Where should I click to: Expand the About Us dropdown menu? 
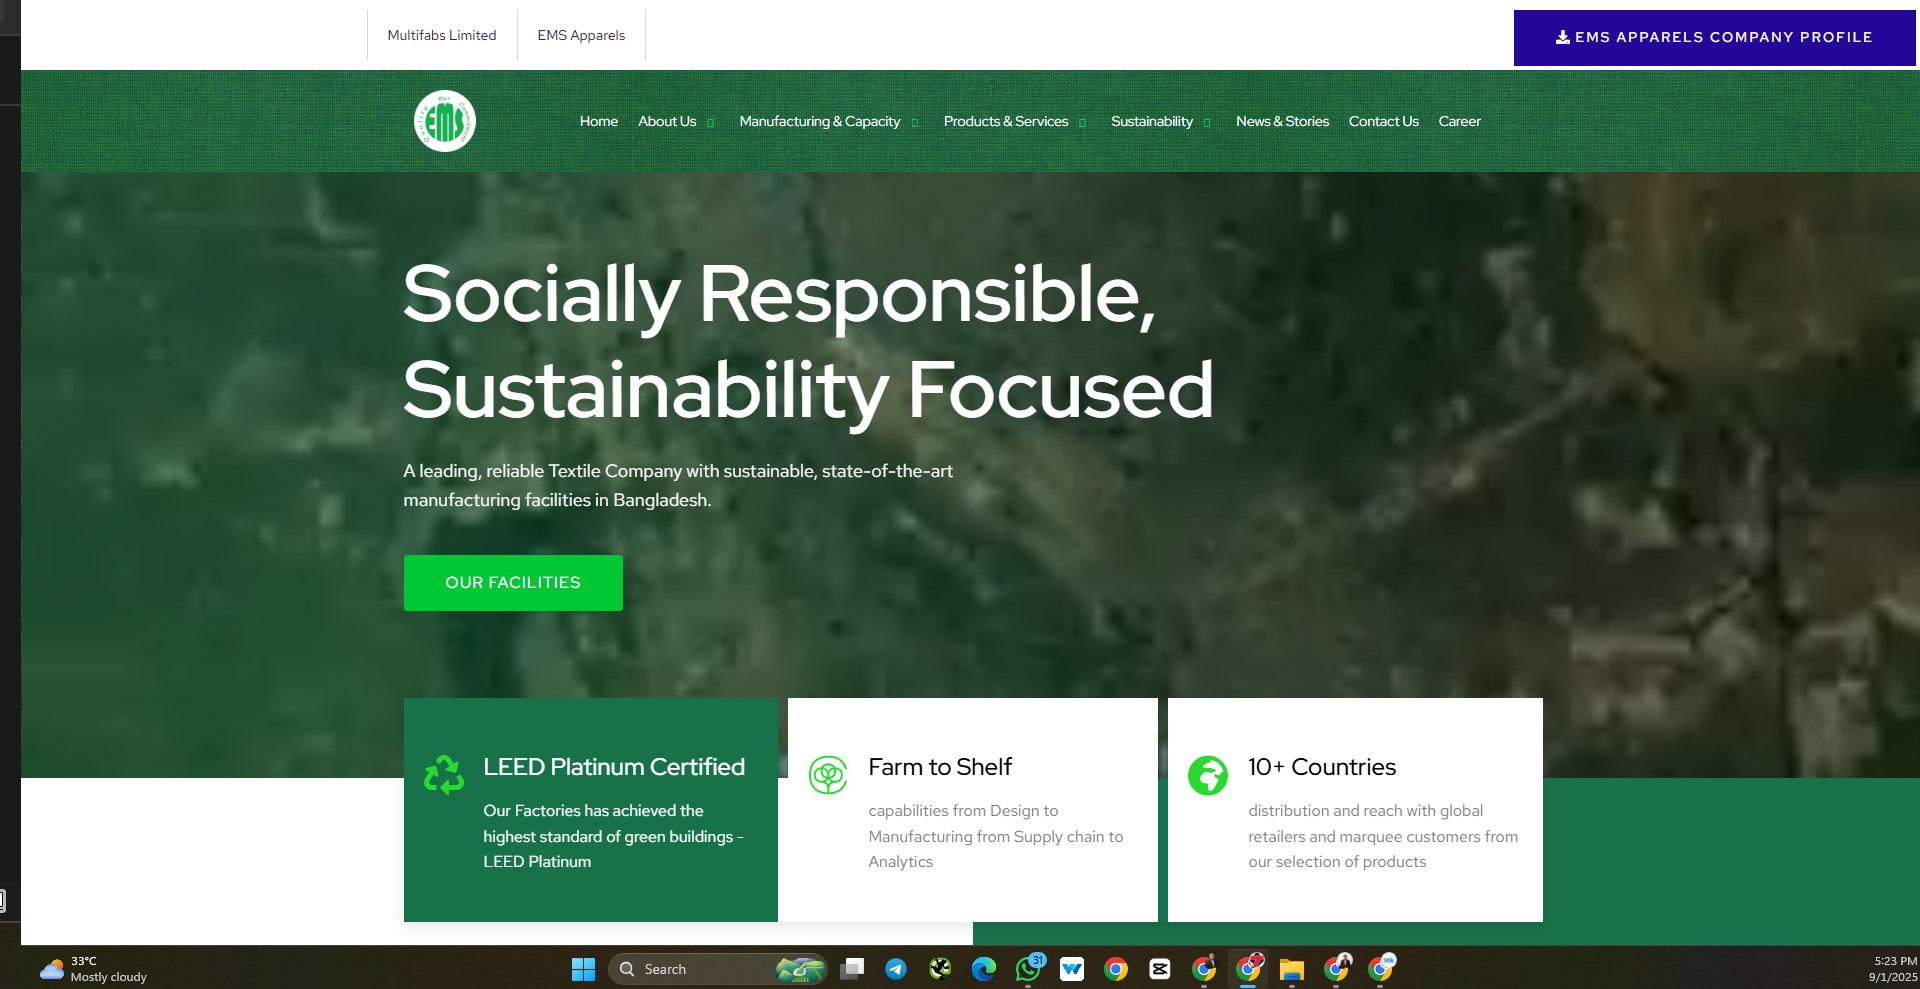point(675,121)
